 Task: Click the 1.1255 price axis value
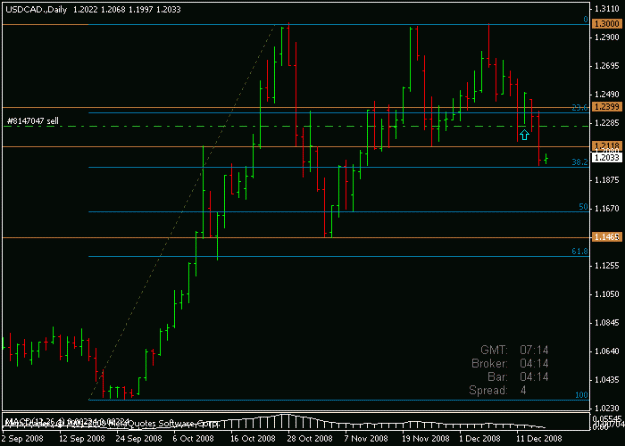click(x=607, y=265)
